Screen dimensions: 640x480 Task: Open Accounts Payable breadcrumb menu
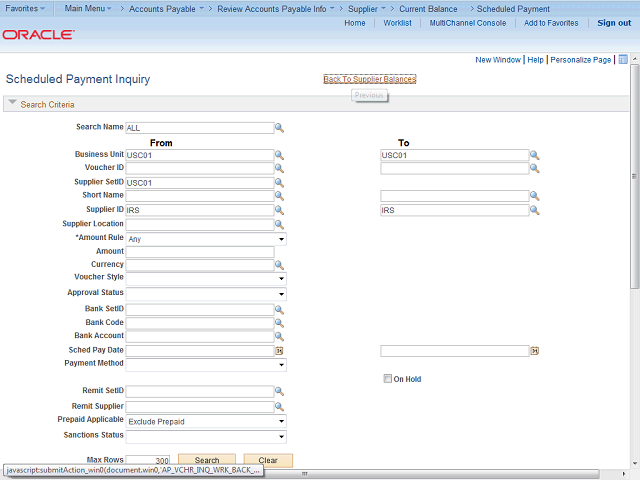[x=166, y=9]
